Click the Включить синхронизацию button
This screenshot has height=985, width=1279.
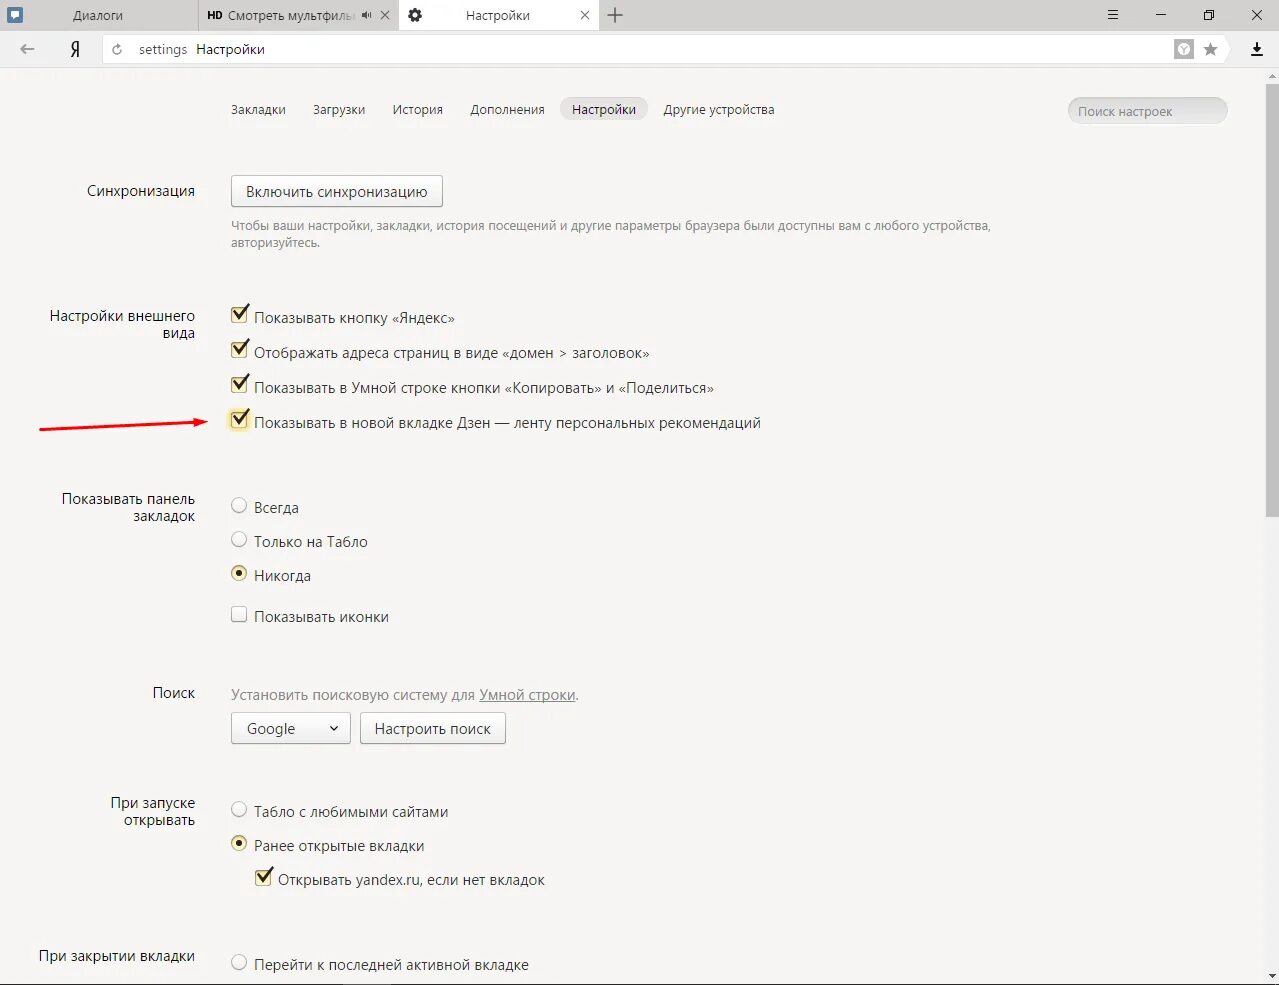(x=337, y=191)
